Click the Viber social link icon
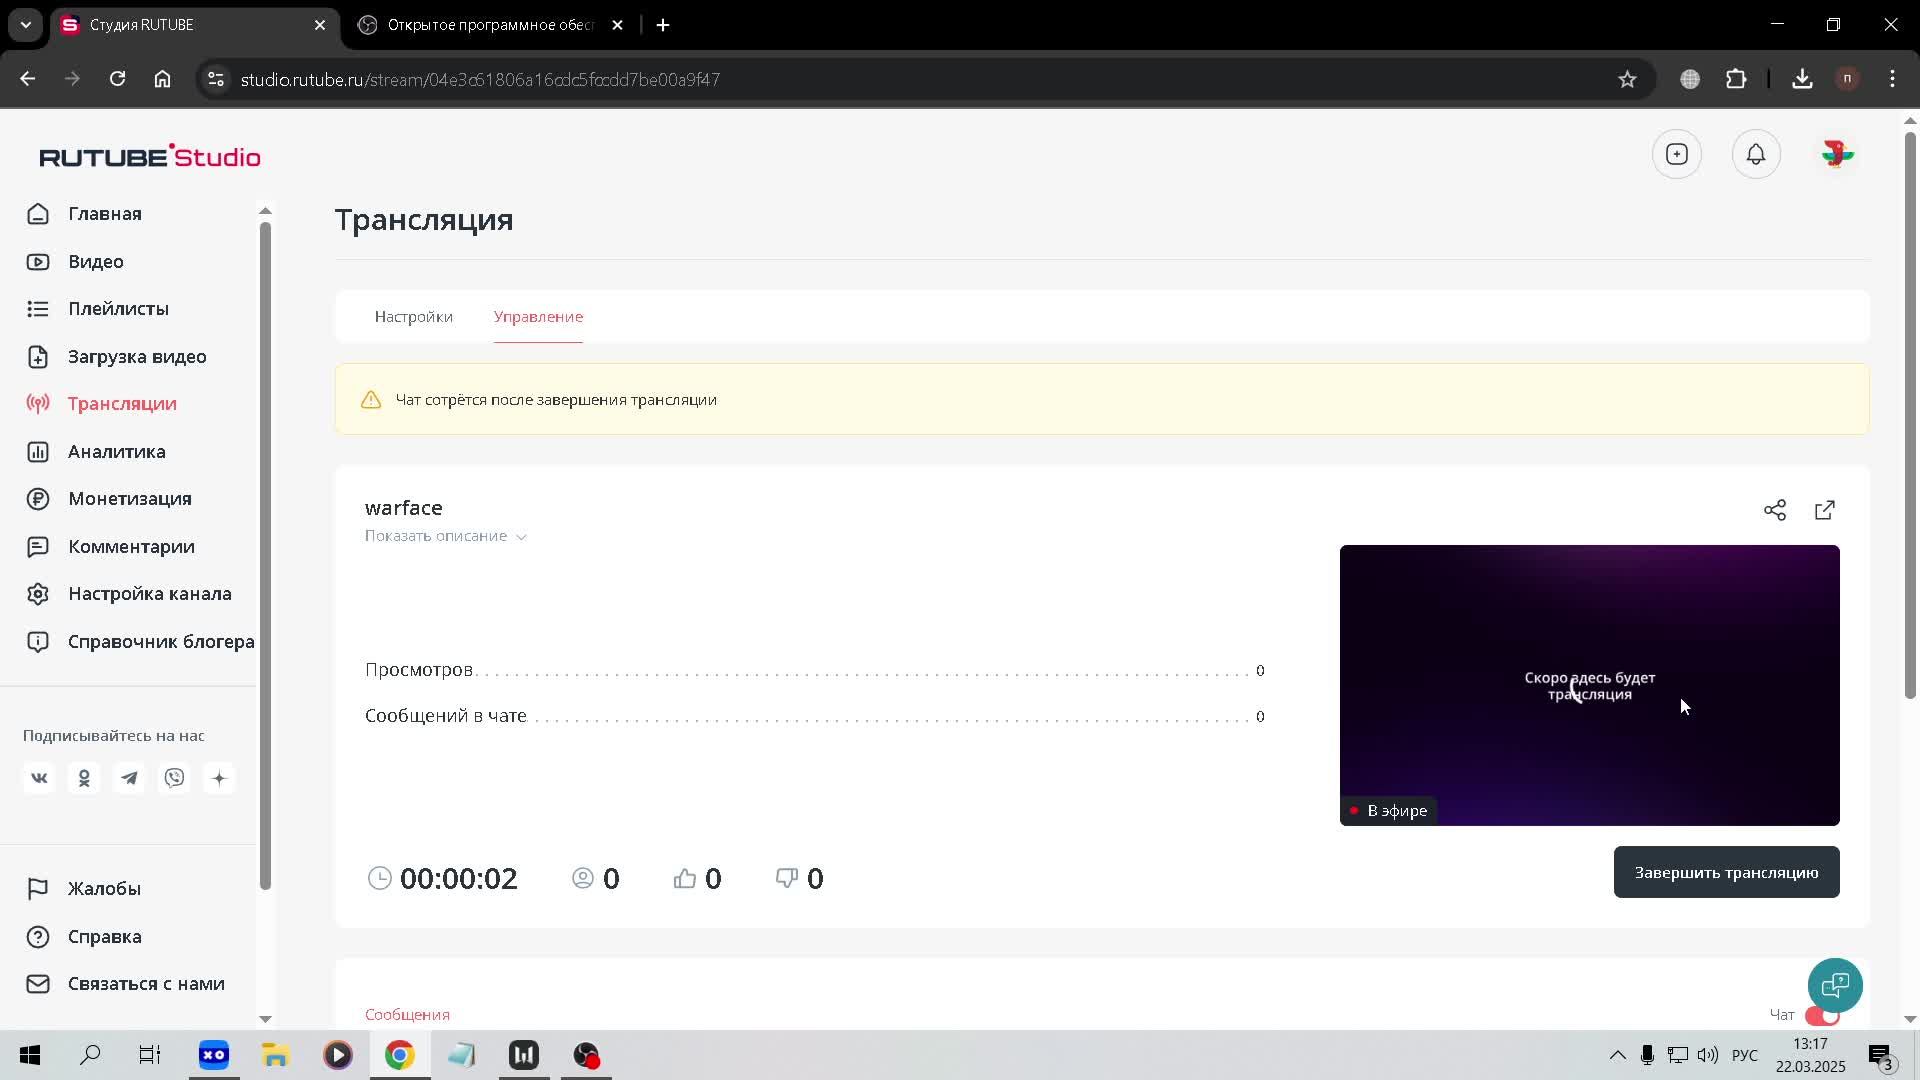 click(x=174, y=778)
